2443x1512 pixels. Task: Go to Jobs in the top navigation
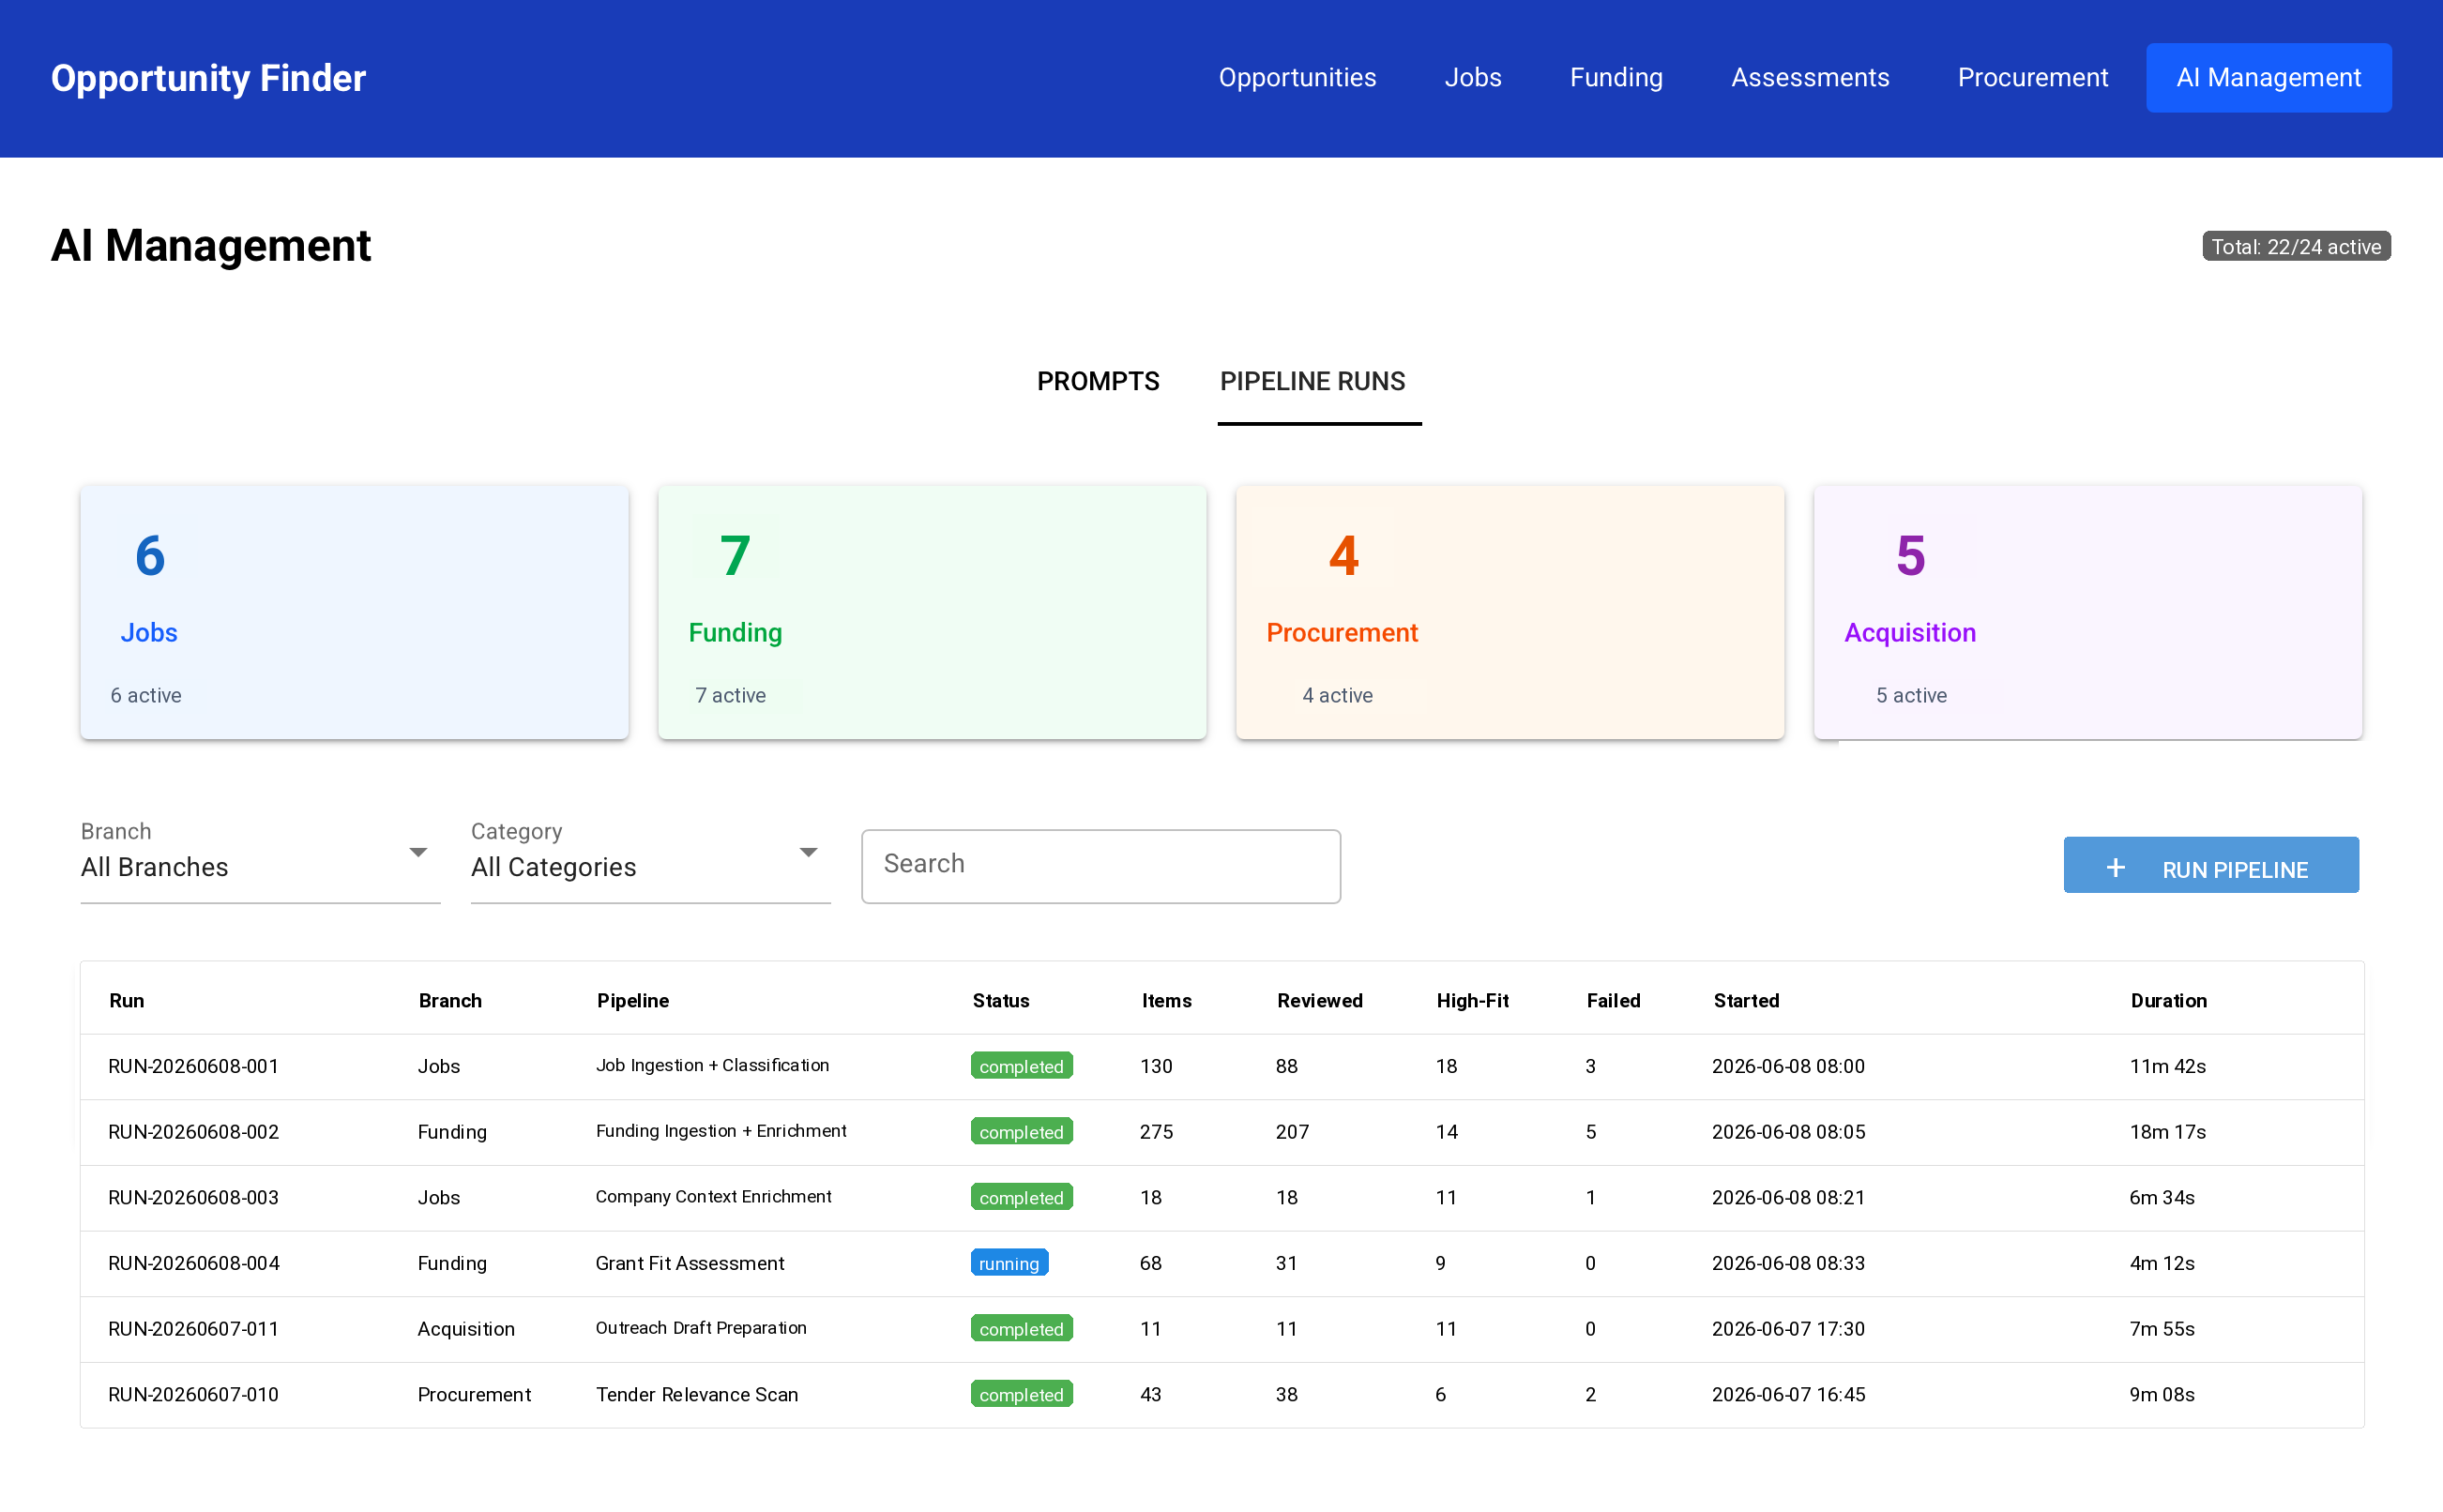point(1472,77)
